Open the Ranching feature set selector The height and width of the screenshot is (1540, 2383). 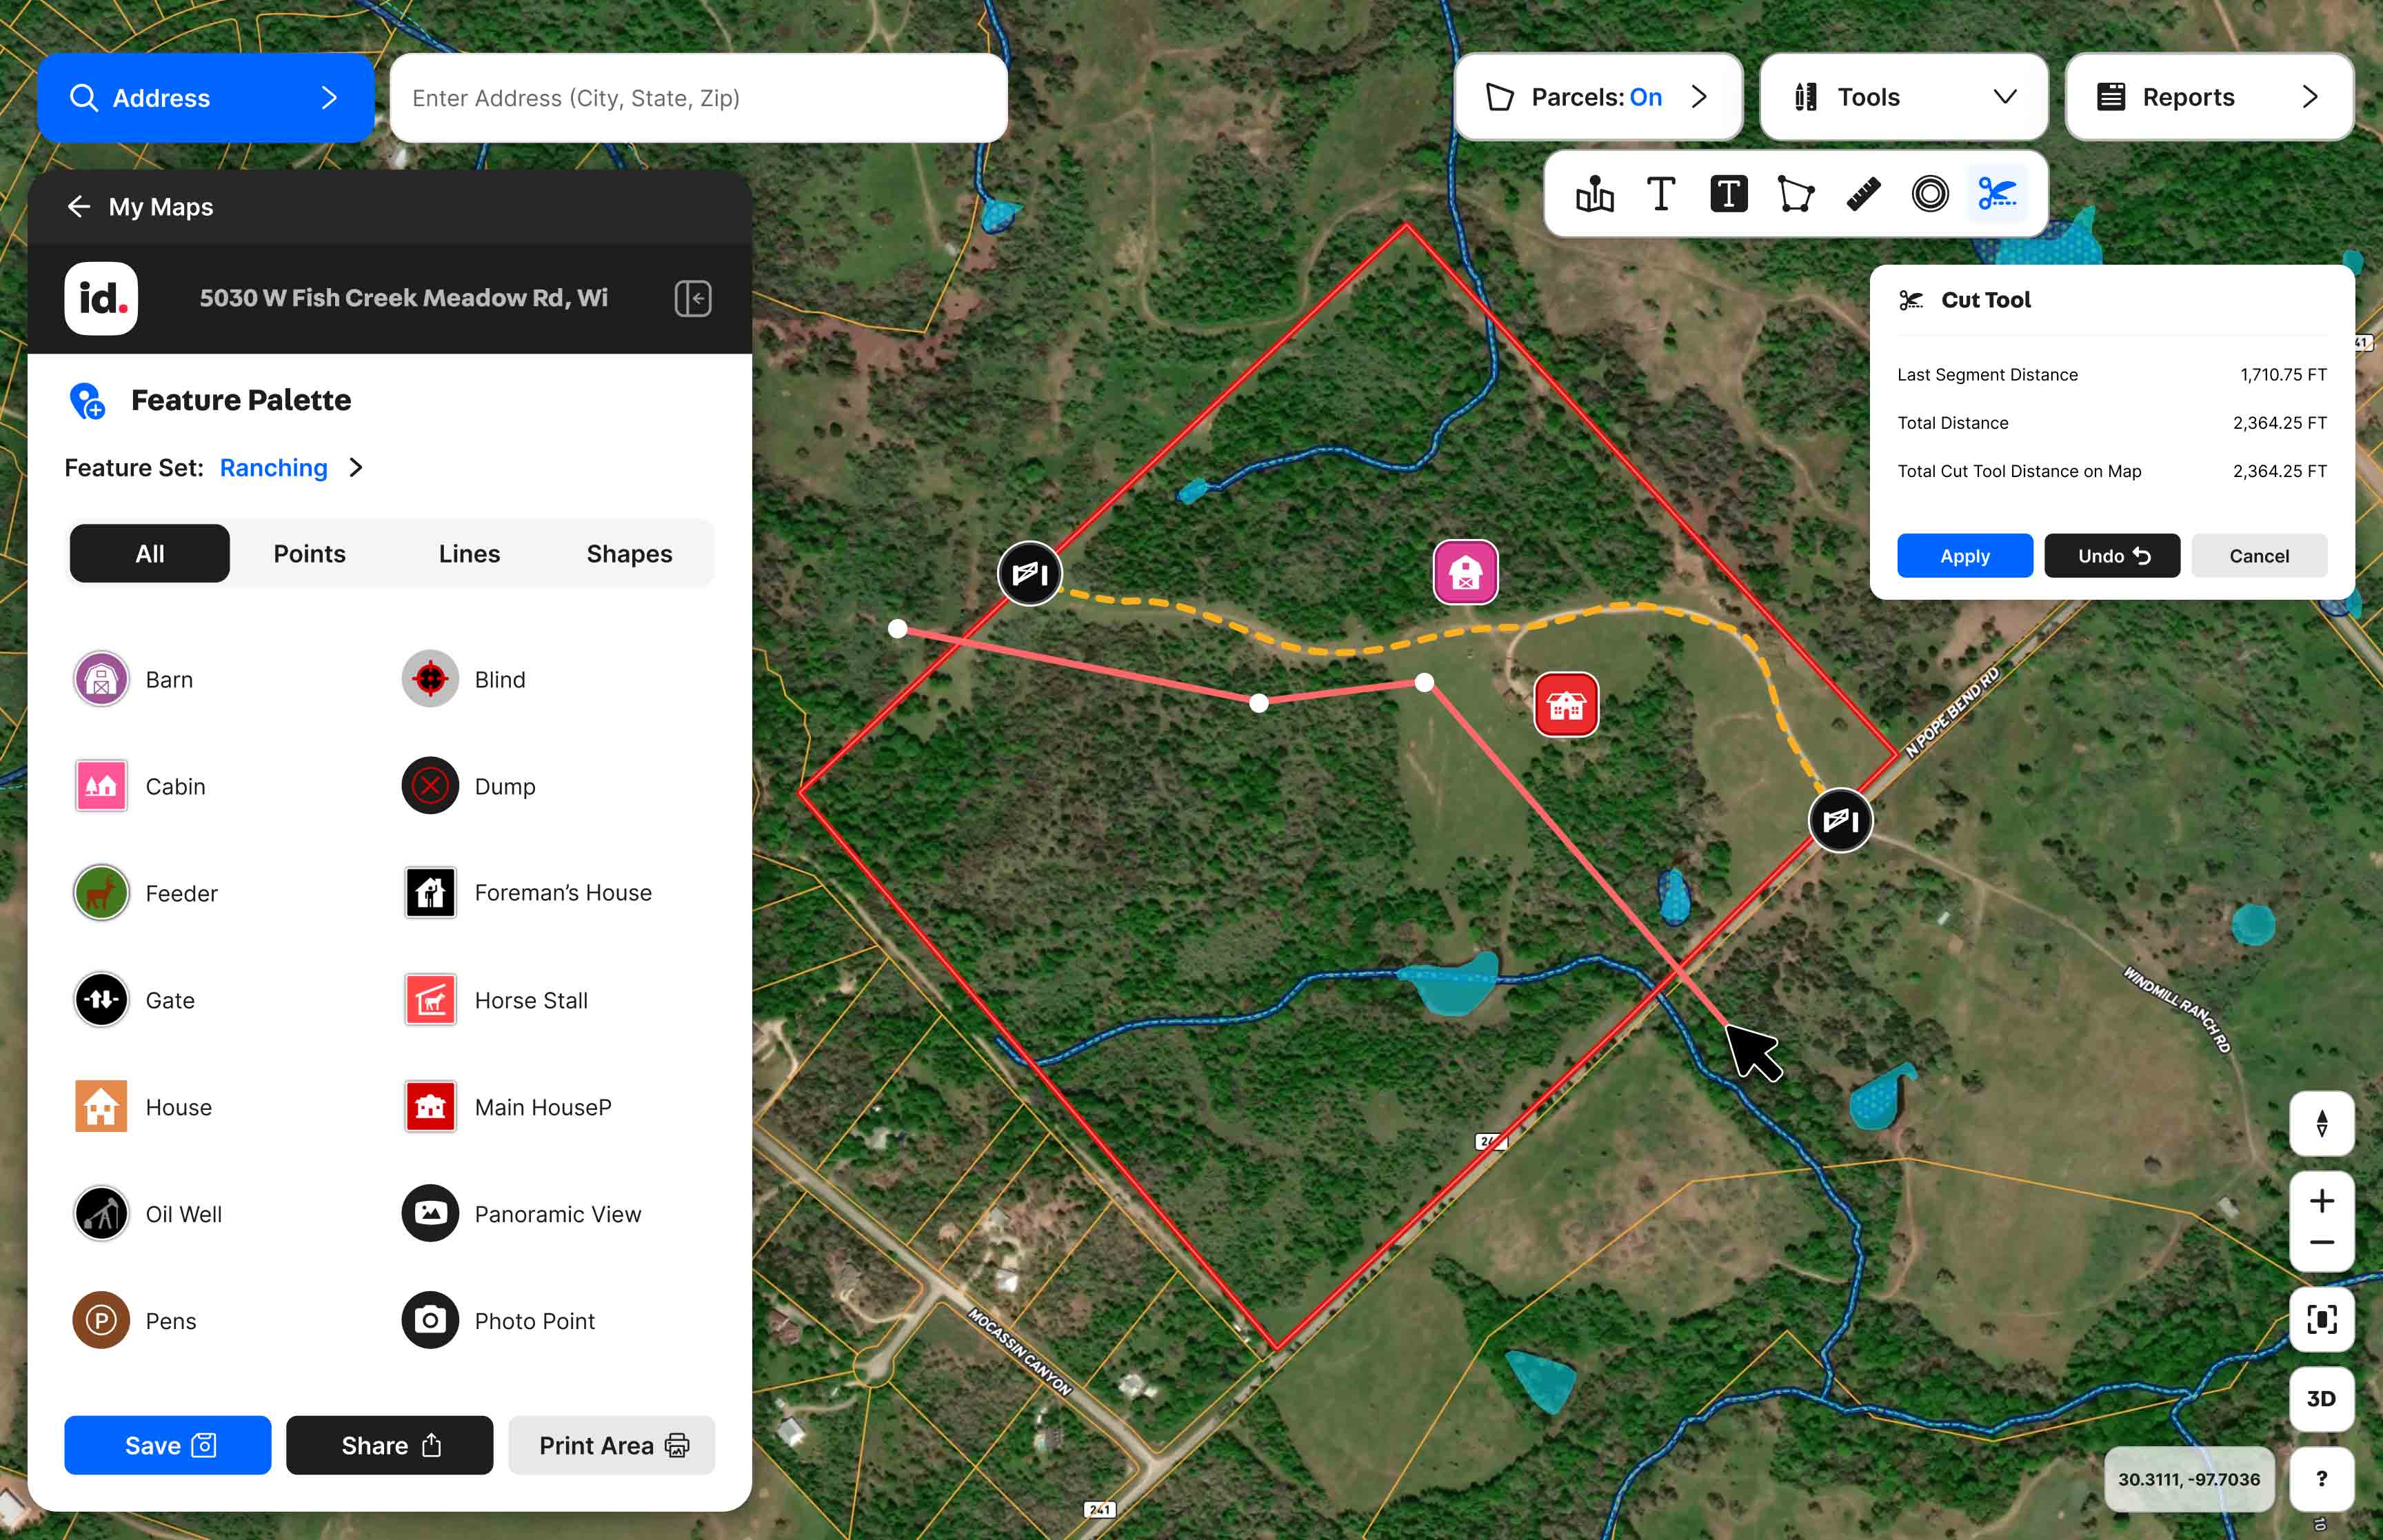coord(291,467)
